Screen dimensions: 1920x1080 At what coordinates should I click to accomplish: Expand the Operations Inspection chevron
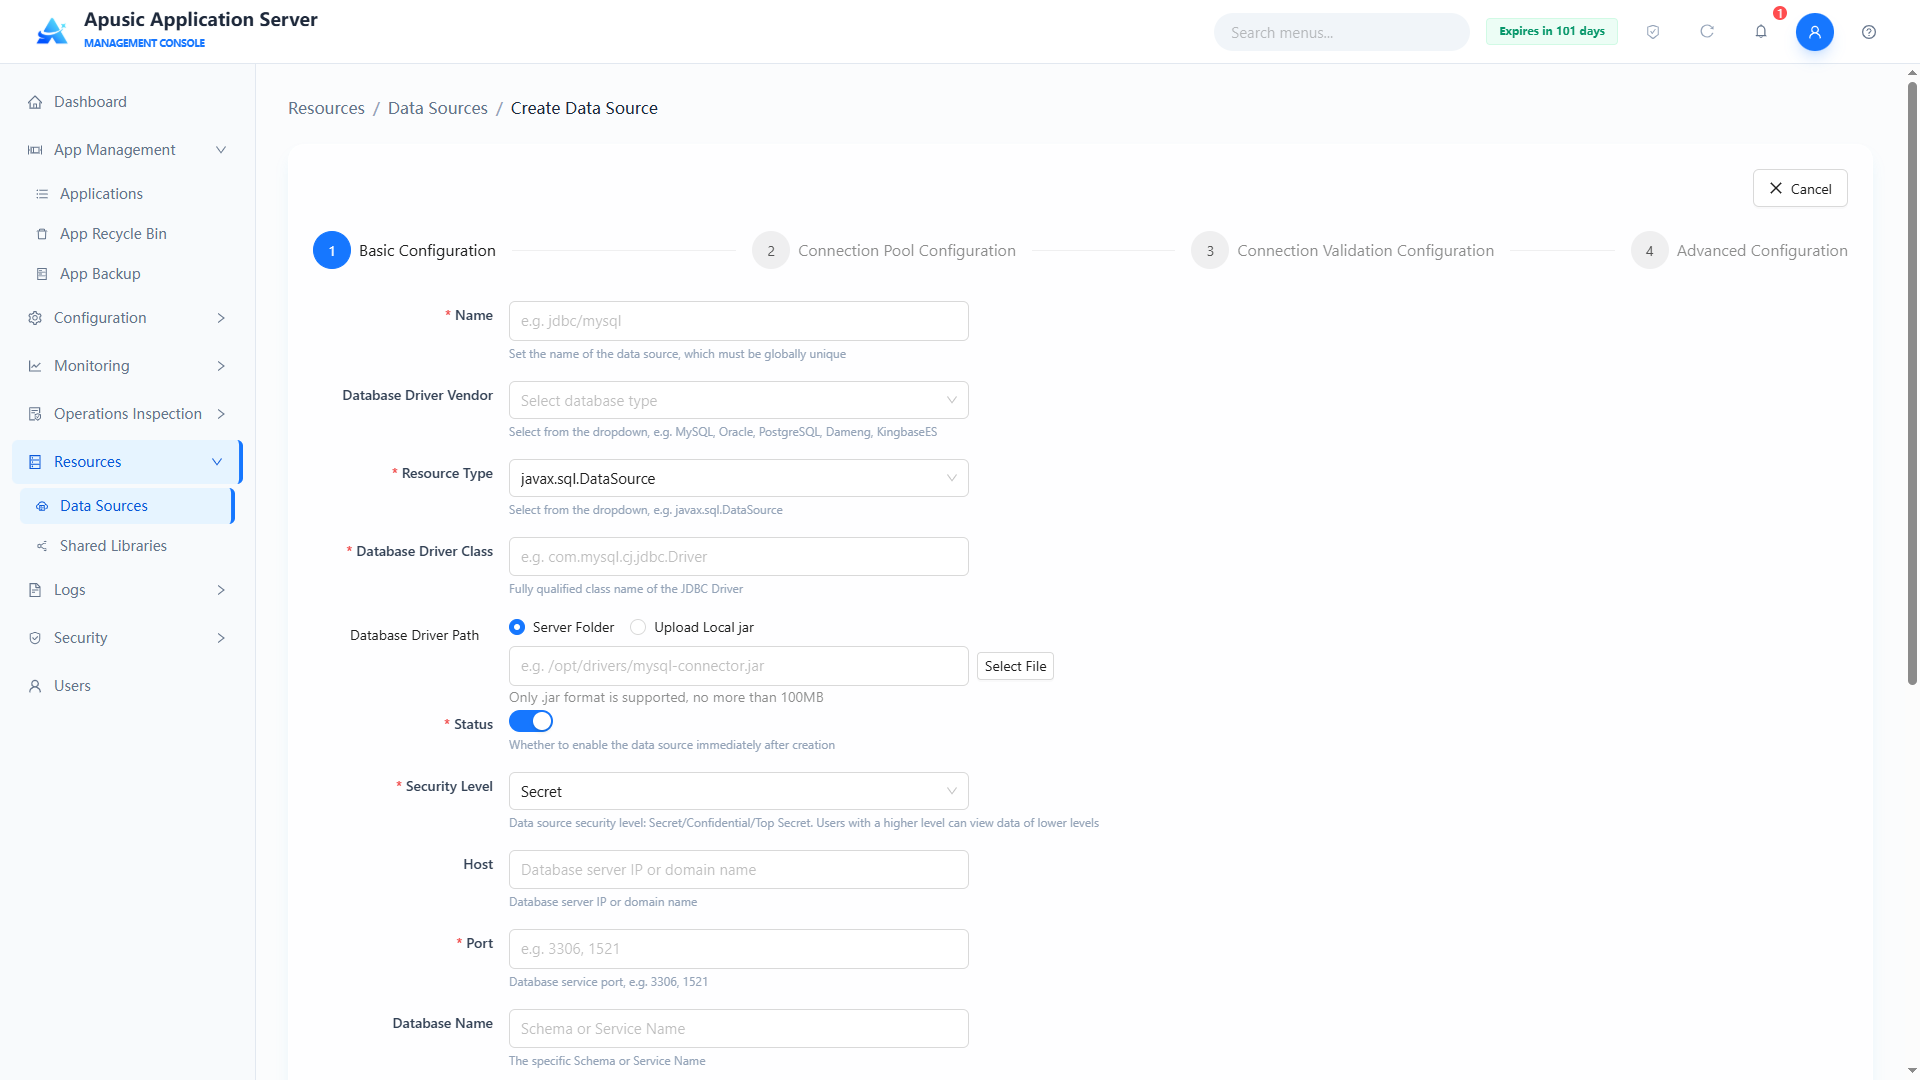(221, 414)
